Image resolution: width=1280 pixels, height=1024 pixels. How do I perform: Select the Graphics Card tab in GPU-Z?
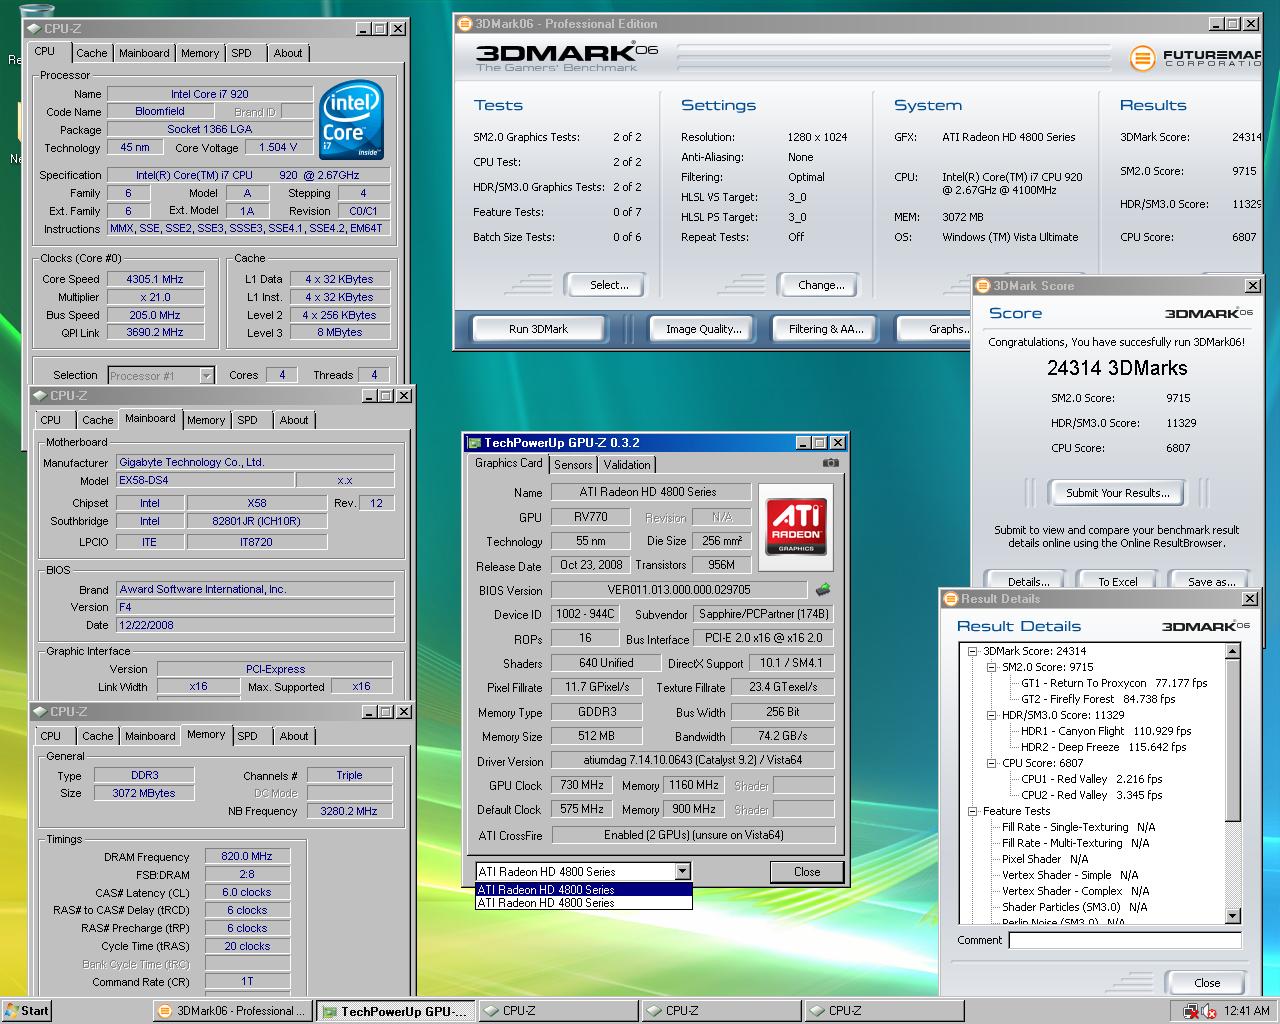coord(509,463)
